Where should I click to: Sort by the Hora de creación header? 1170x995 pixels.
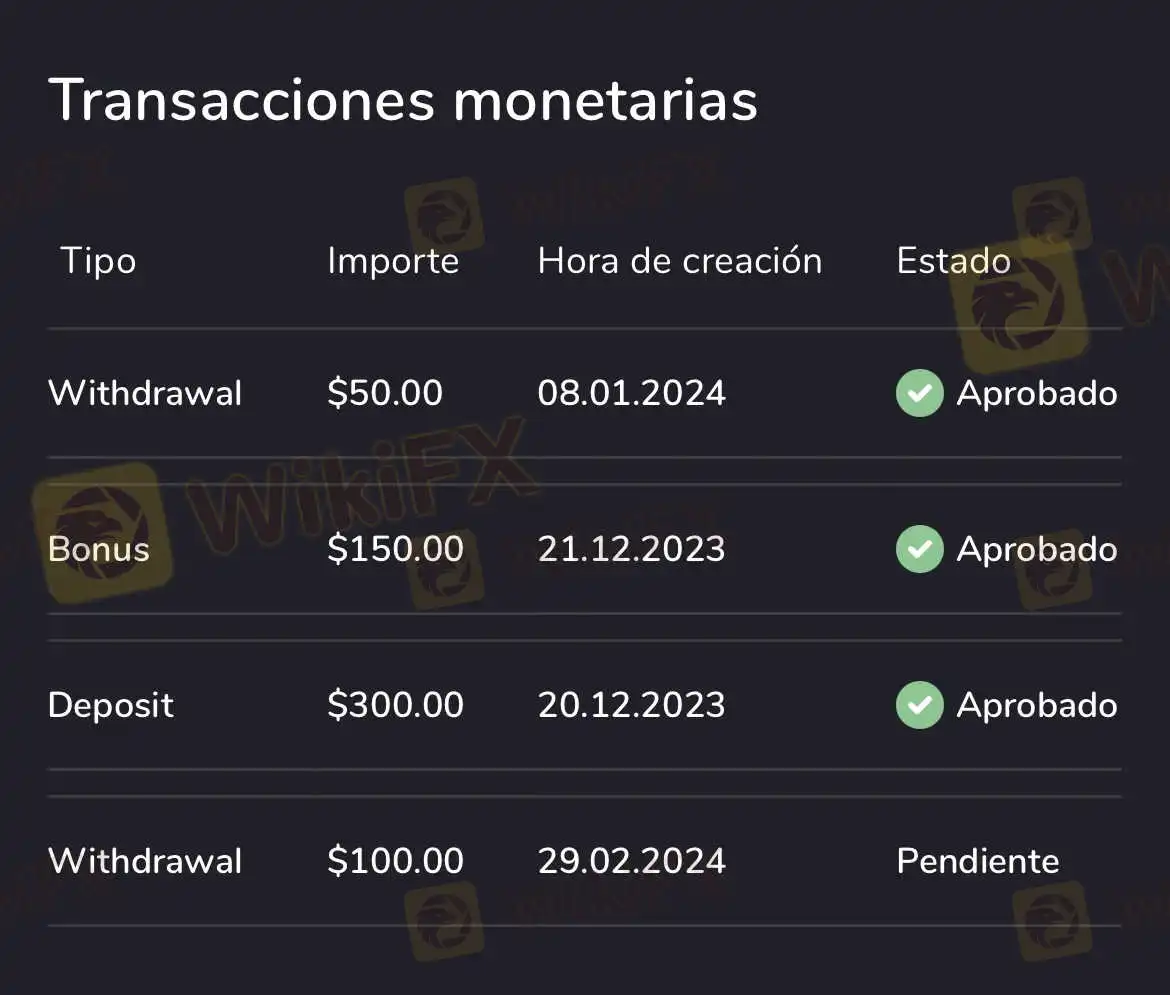point(679,261)
